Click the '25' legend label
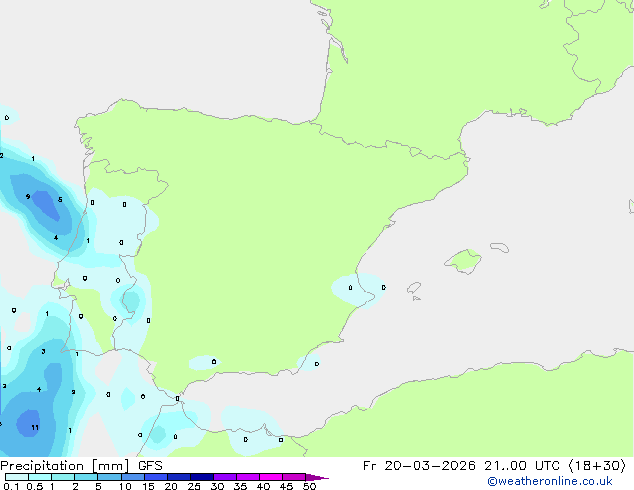Image resolution: width=634 pixels, height=490 pixels. click(x=194, y=486)
